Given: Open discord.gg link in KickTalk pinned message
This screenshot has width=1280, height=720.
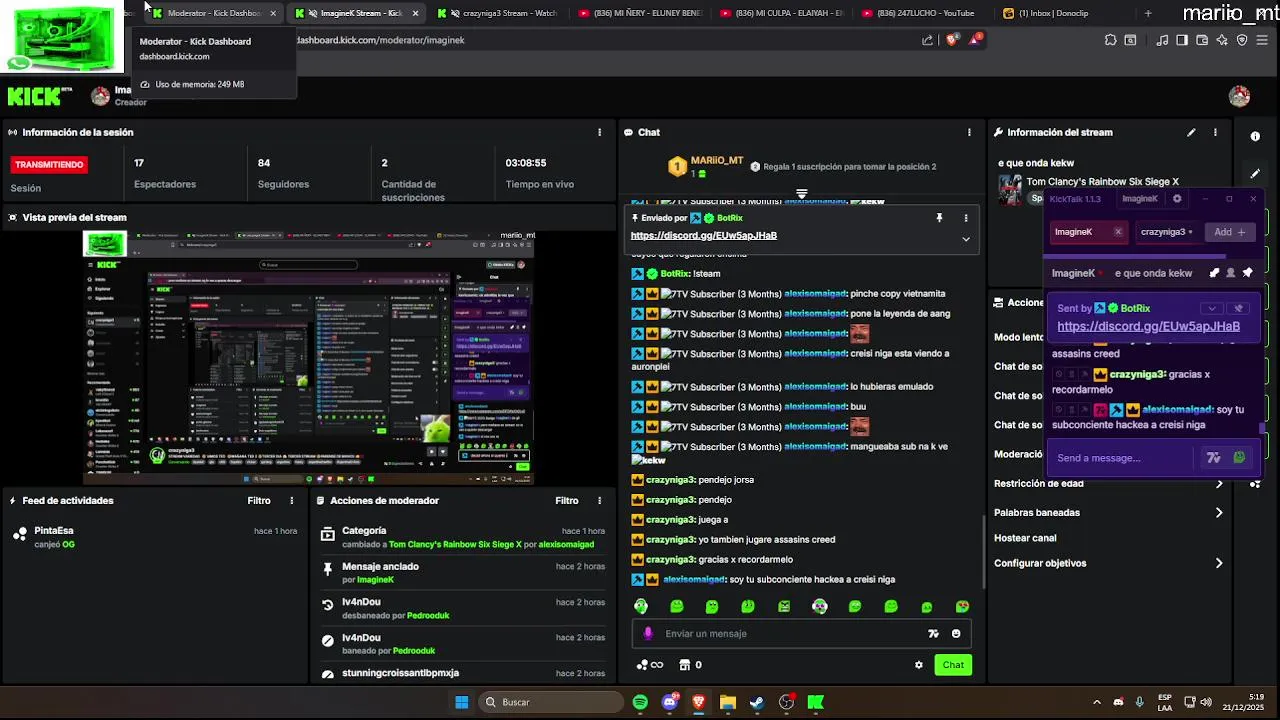Looking at the screenshot, I should 1148,326.
